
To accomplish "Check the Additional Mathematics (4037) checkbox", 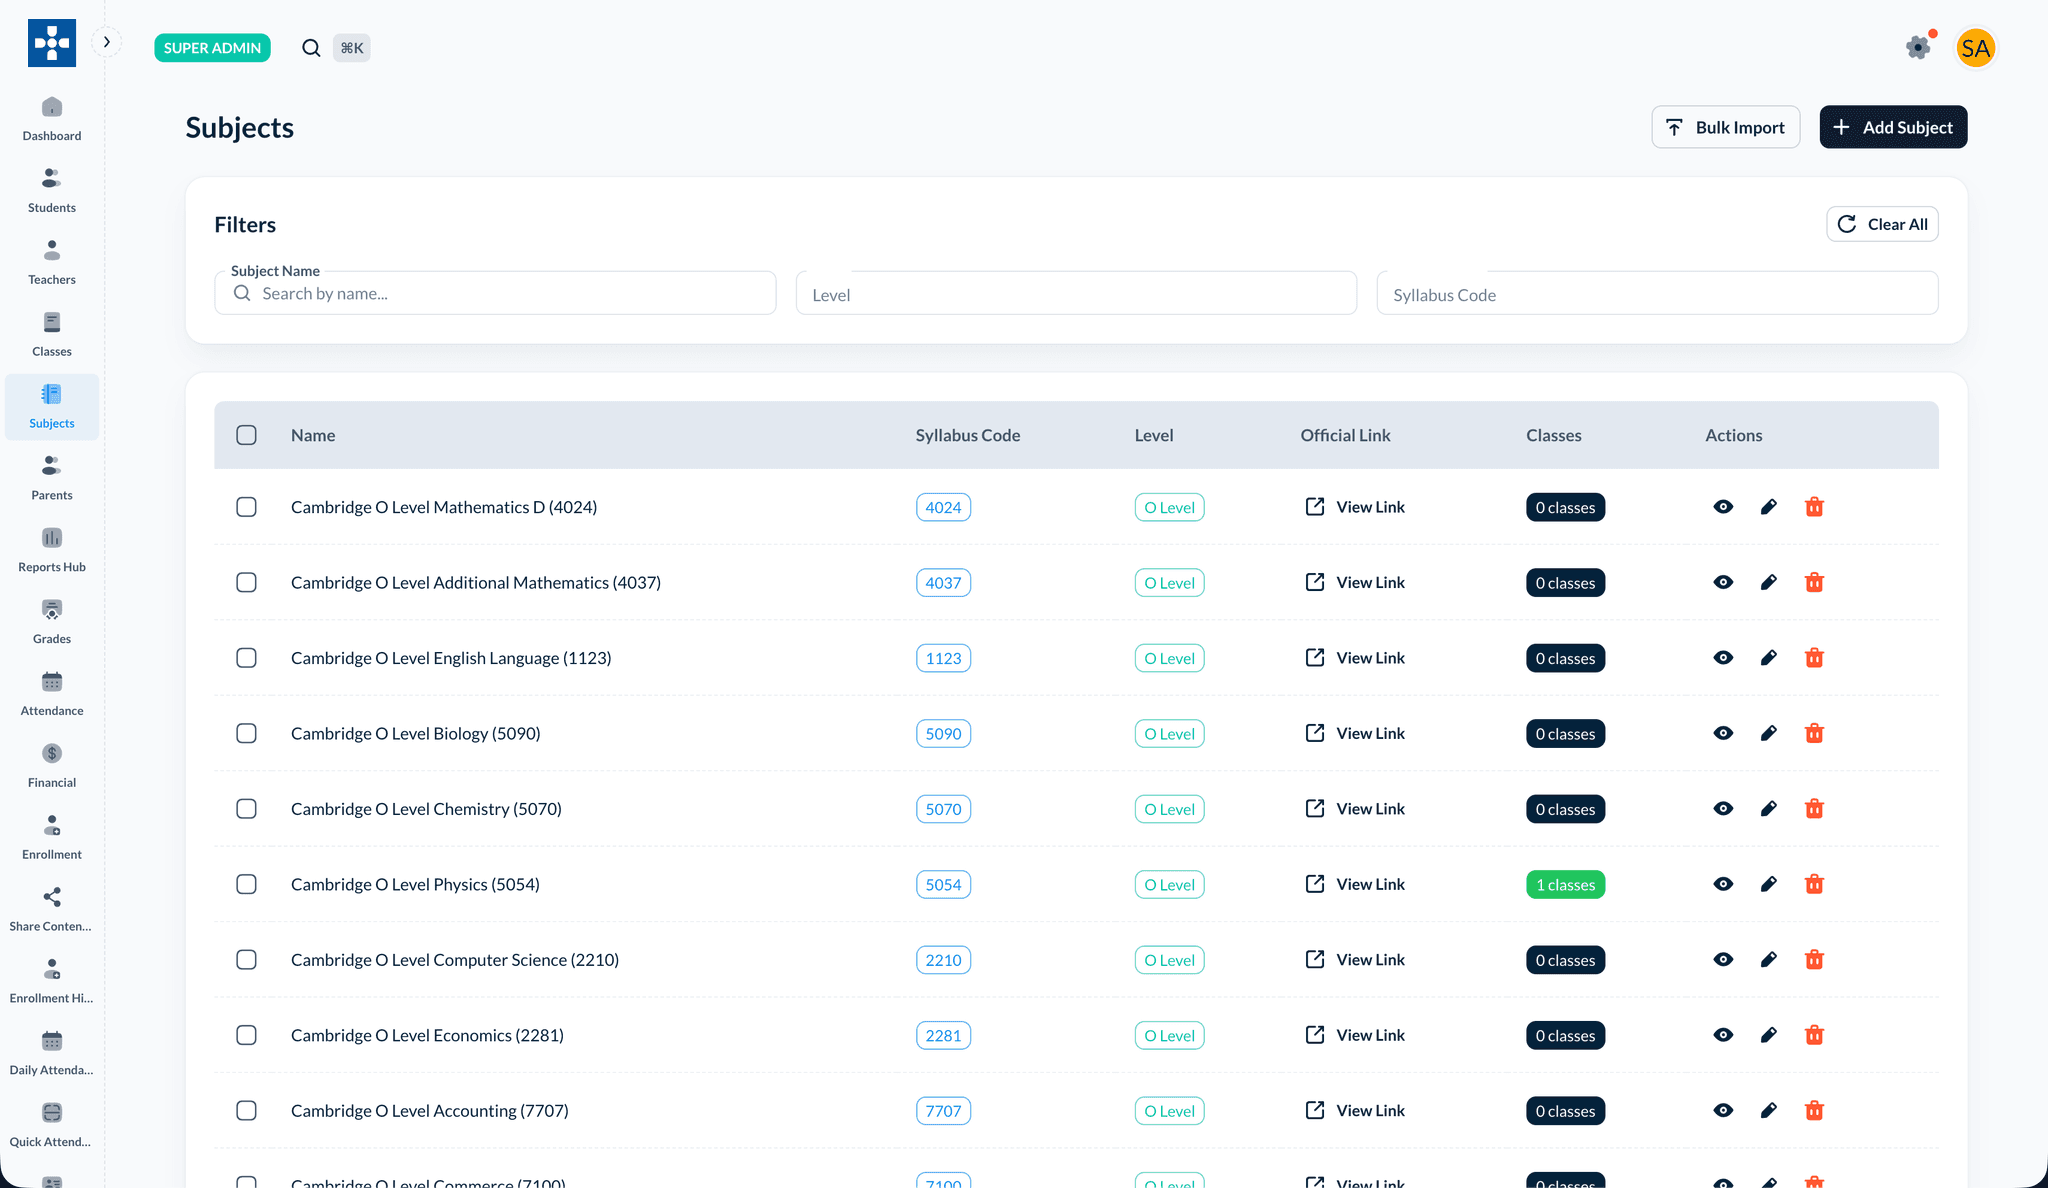I will [246, 582].
